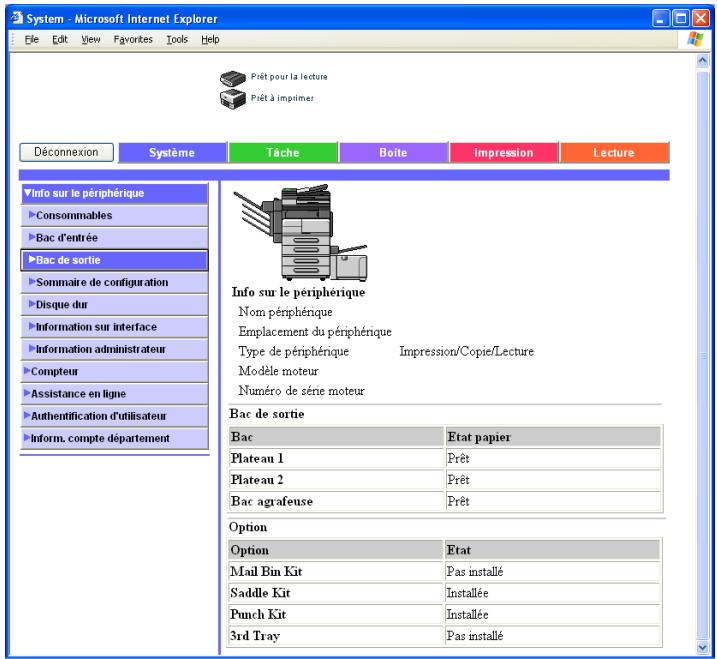717x659 pixels.
Task: Open Sommaire de configuration
Action: [114, 283]
